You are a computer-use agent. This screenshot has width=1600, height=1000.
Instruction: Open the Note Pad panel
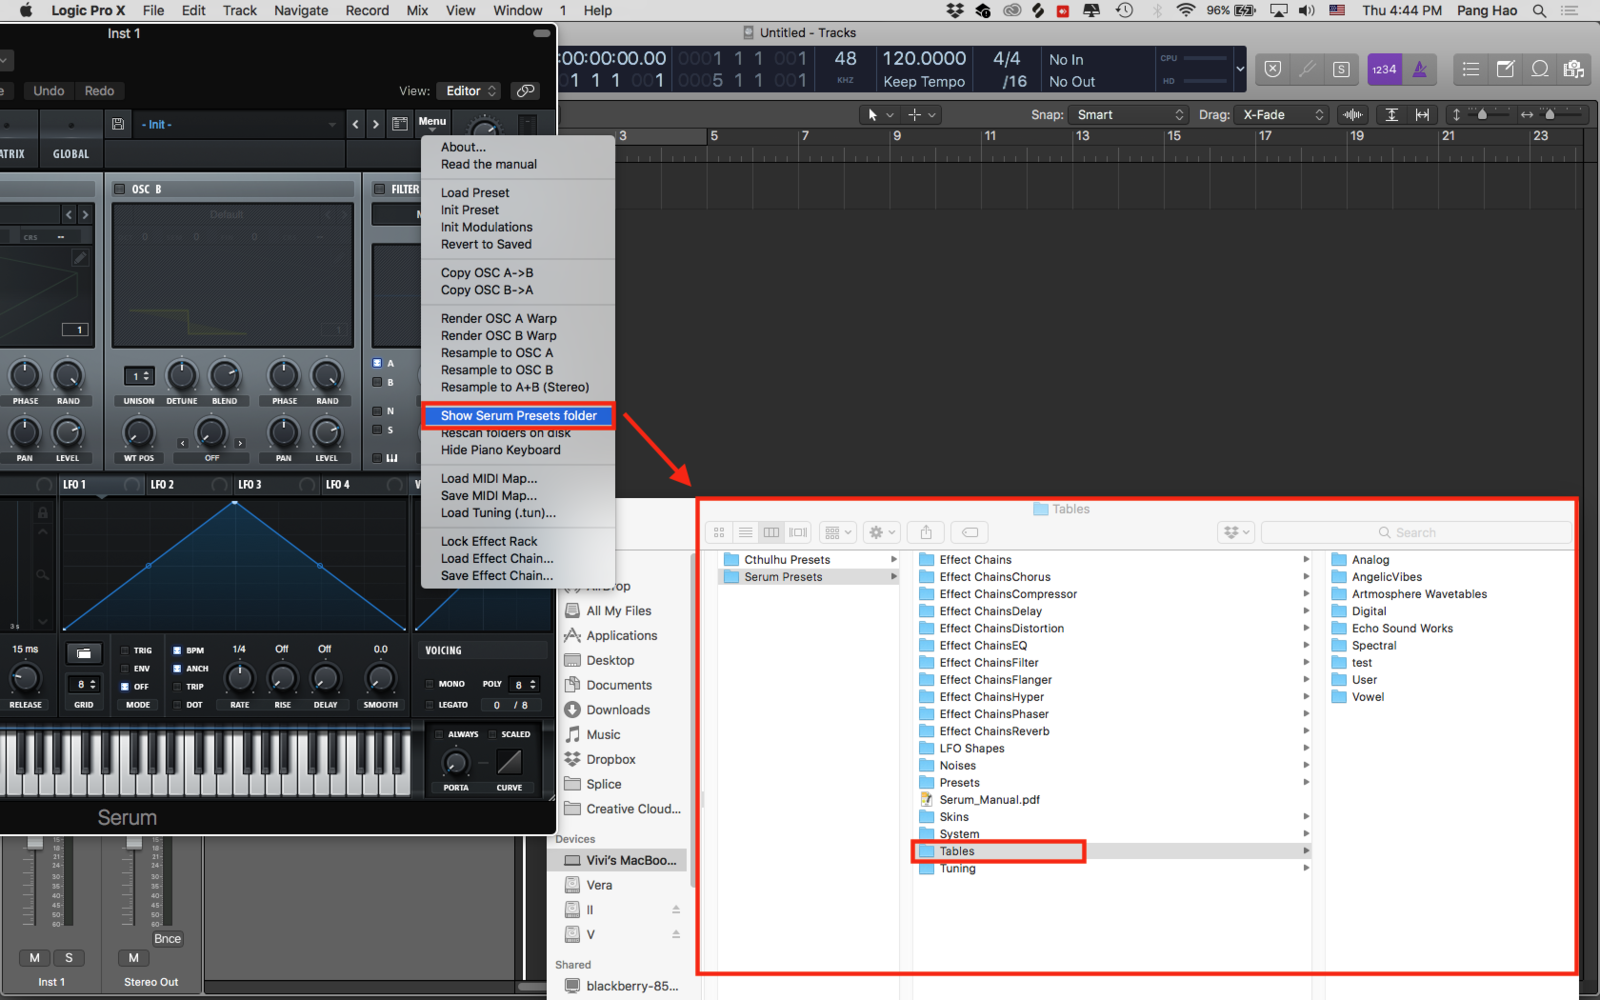click(x=1505, y=69)
